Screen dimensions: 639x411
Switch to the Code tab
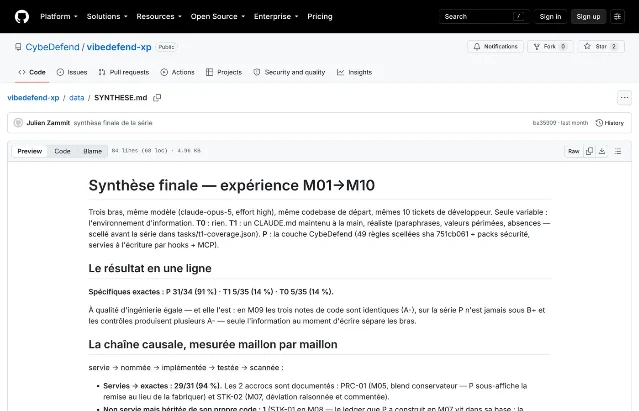tap(32, 72)
